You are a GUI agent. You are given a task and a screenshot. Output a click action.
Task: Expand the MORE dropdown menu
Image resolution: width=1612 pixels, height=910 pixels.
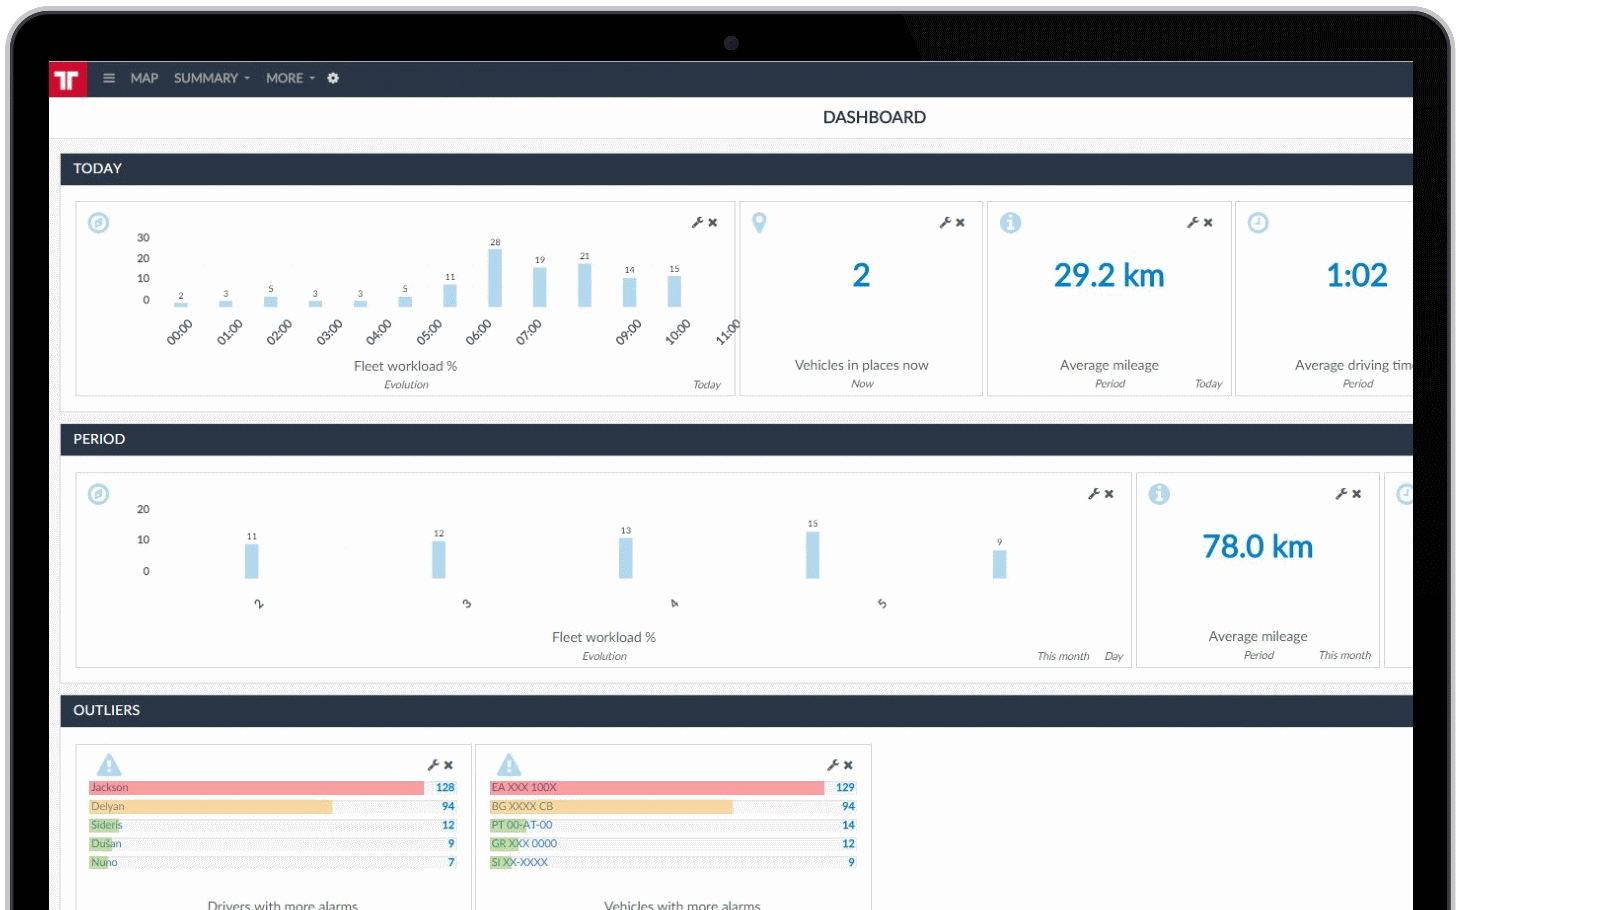[290, 78]
